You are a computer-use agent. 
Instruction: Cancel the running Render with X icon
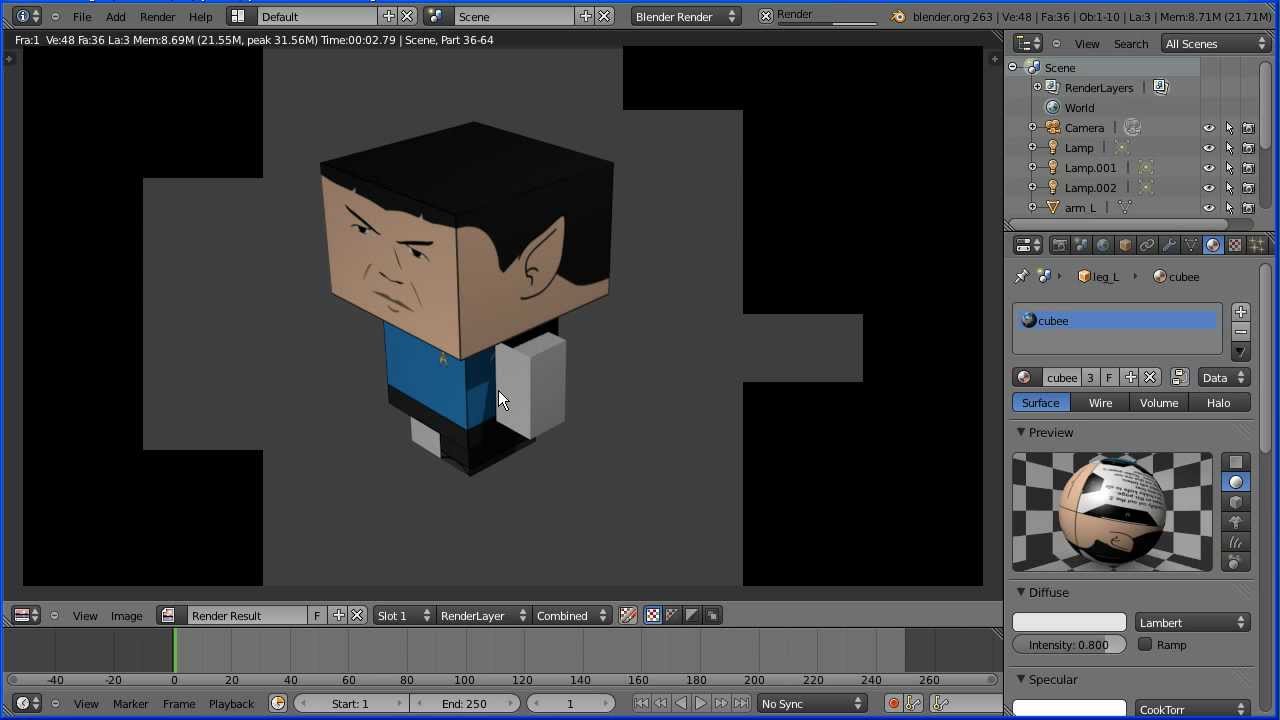coord(766,16)
